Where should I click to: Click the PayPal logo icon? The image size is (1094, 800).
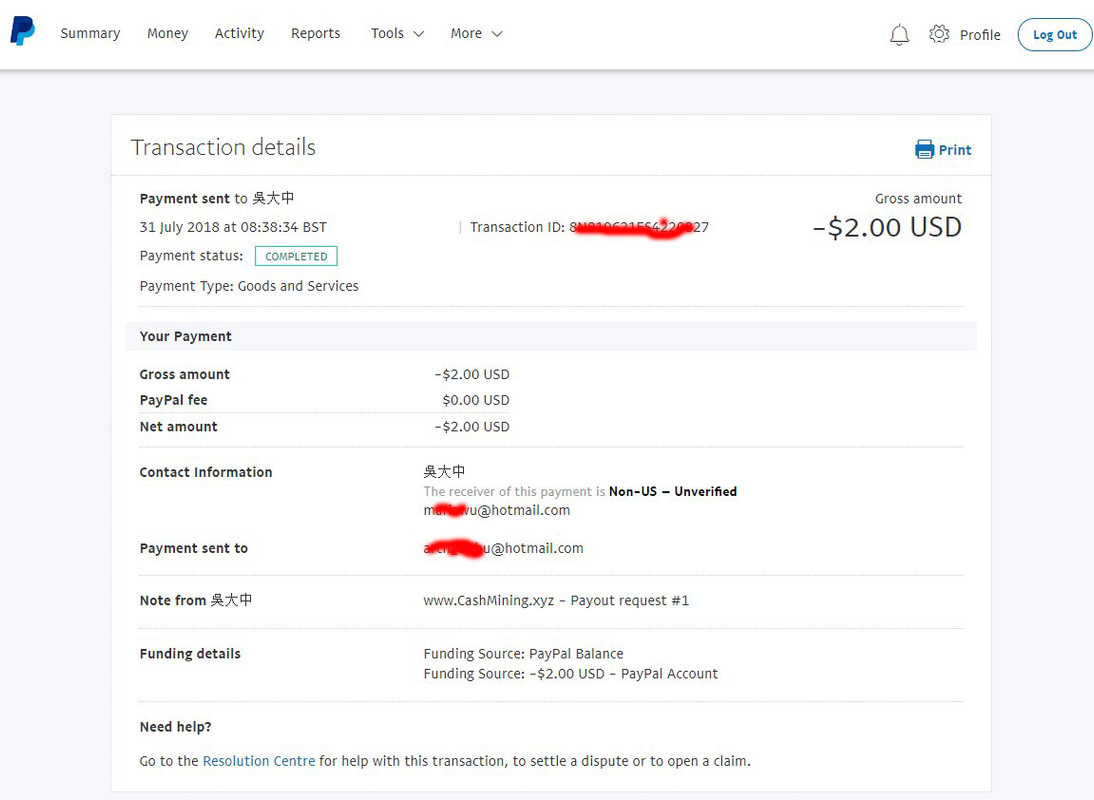tap(22, 31)
